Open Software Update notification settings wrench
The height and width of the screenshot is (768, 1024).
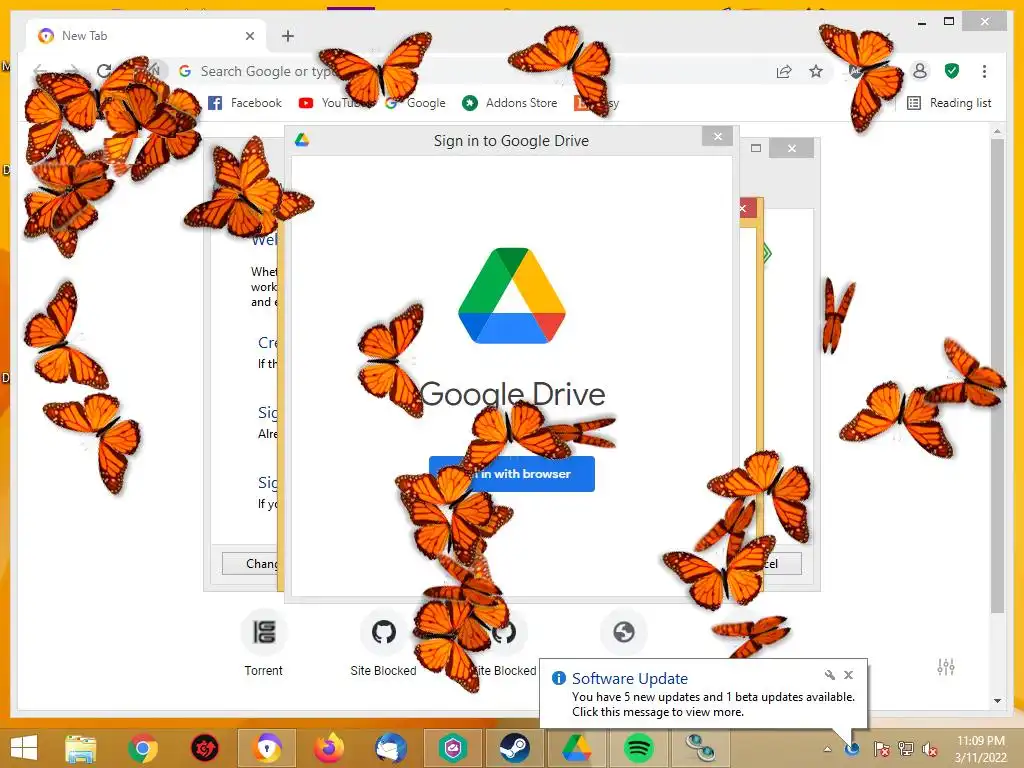pyautogui.click(x=829, y=675)
